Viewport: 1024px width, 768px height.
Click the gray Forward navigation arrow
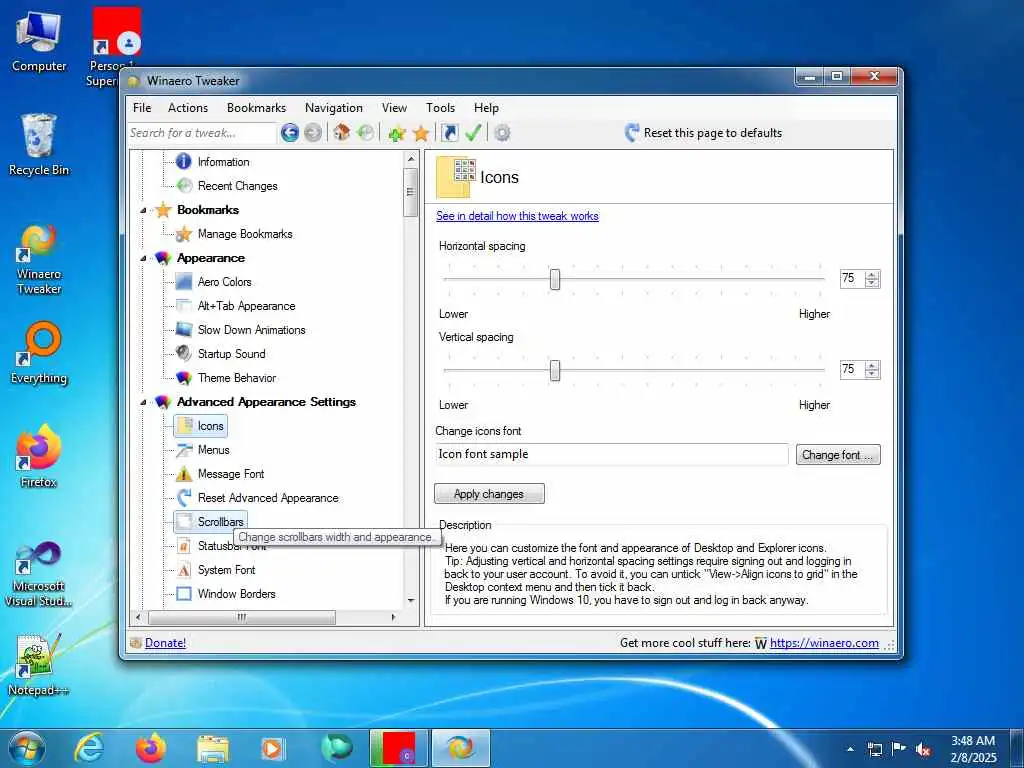[x=313, y=133]
